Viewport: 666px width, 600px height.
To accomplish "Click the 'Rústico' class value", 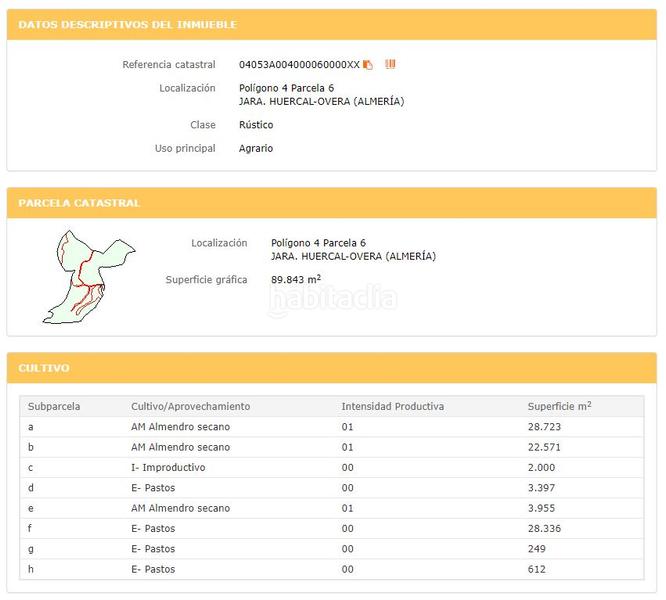I will coord(256,126).
